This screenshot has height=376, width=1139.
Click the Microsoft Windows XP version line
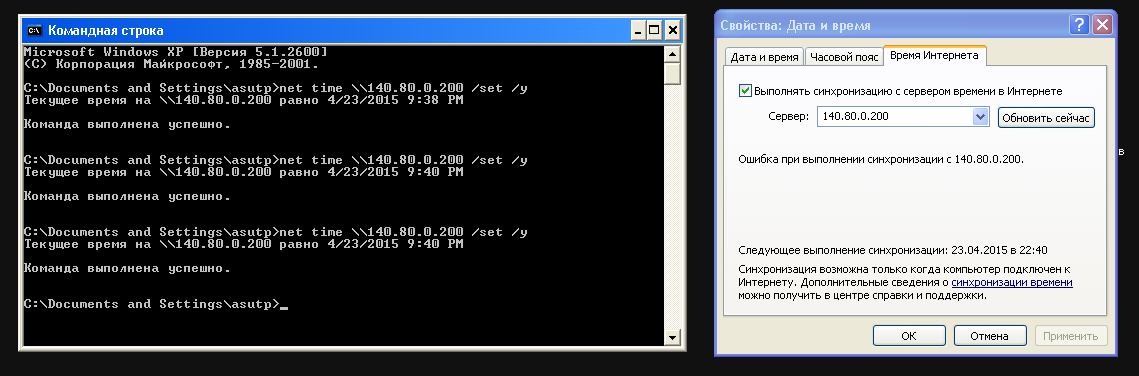176,52
